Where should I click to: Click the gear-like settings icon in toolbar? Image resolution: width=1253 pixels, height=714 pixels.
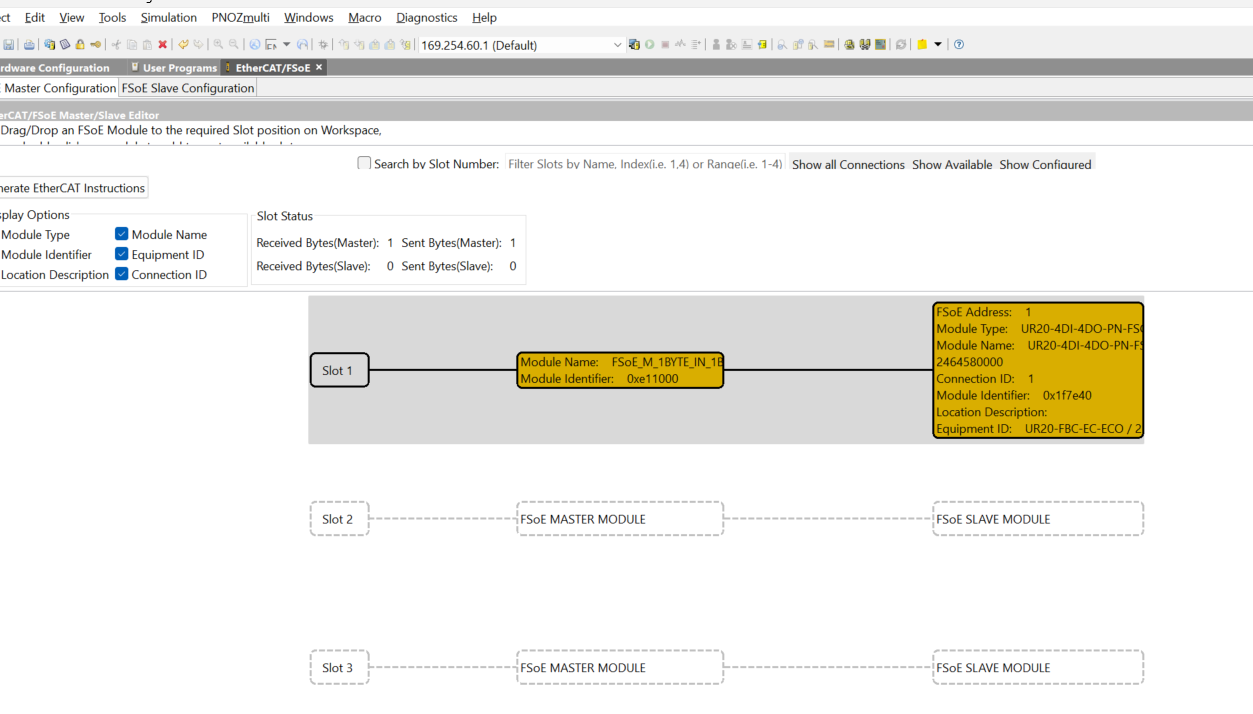tap(323, 44)
